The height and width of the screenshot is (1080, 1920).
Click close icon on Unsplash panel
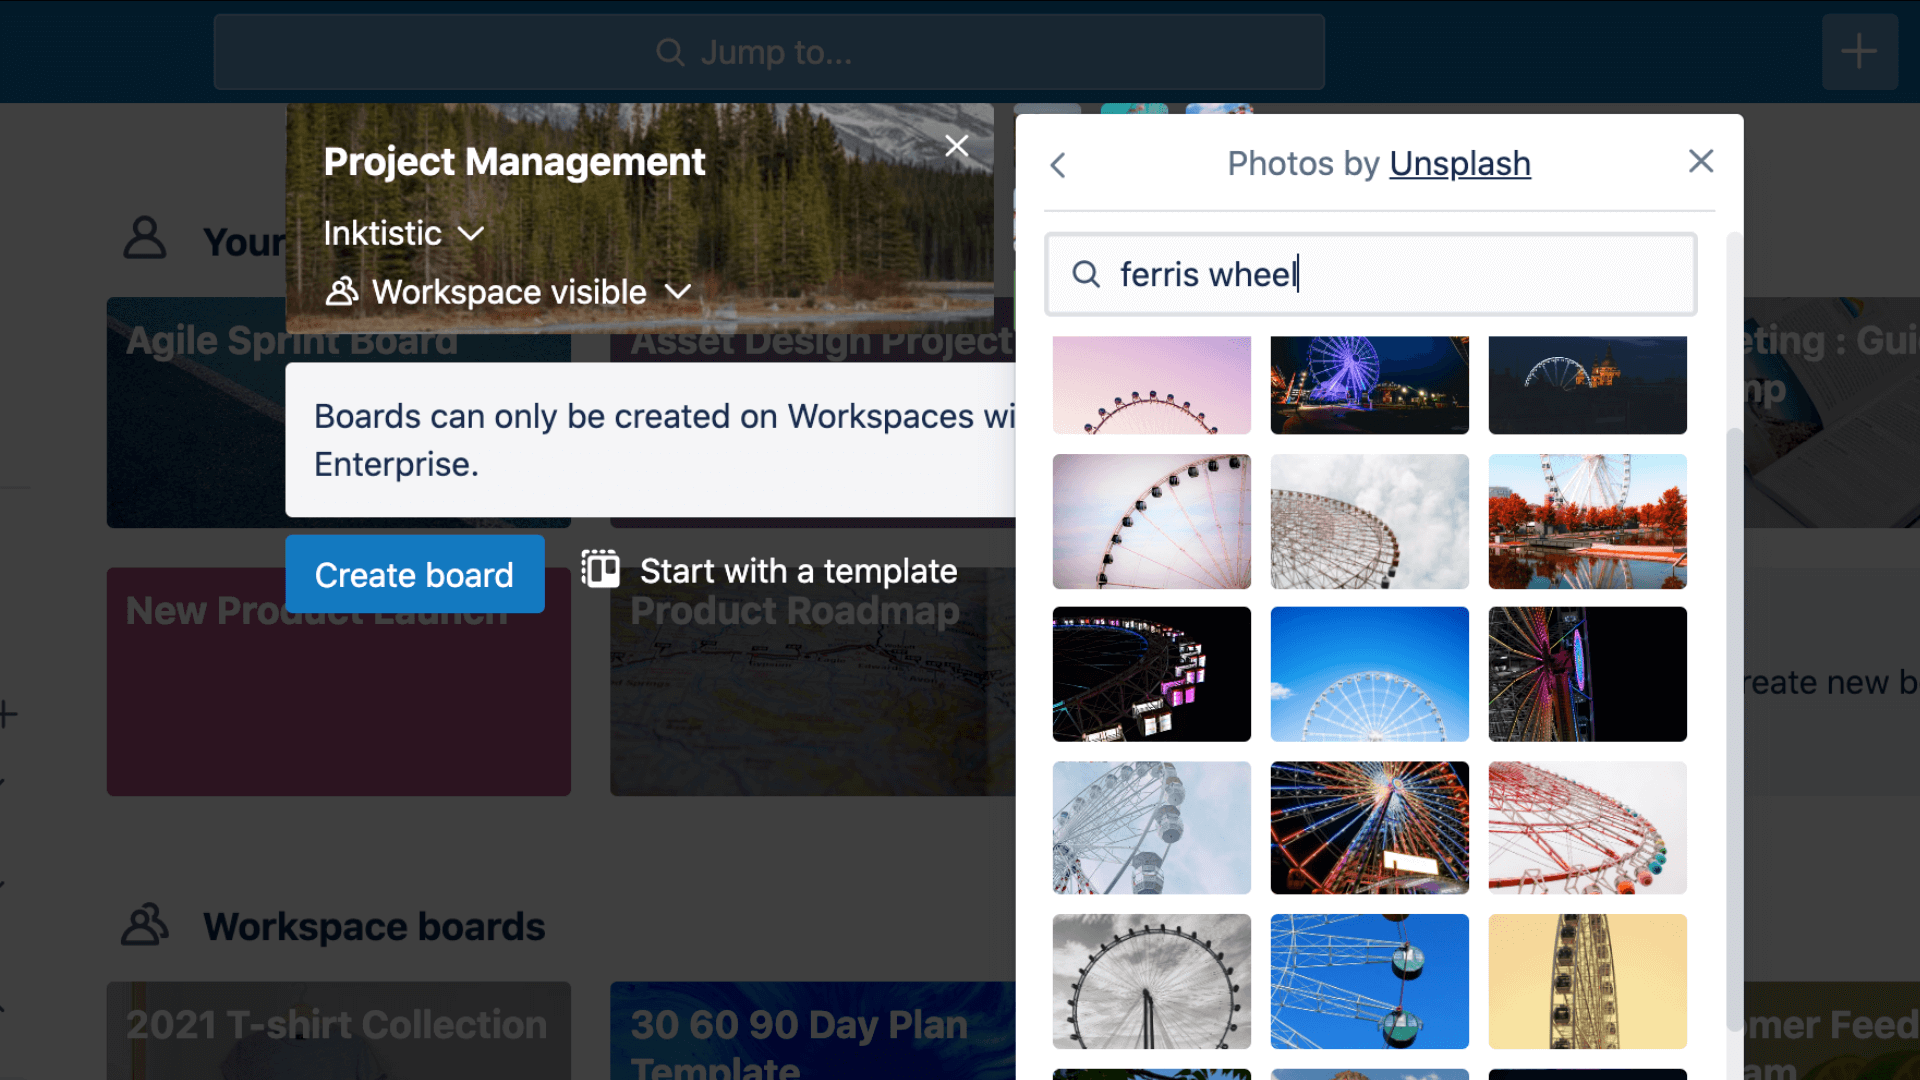[x=1701, y=161]
